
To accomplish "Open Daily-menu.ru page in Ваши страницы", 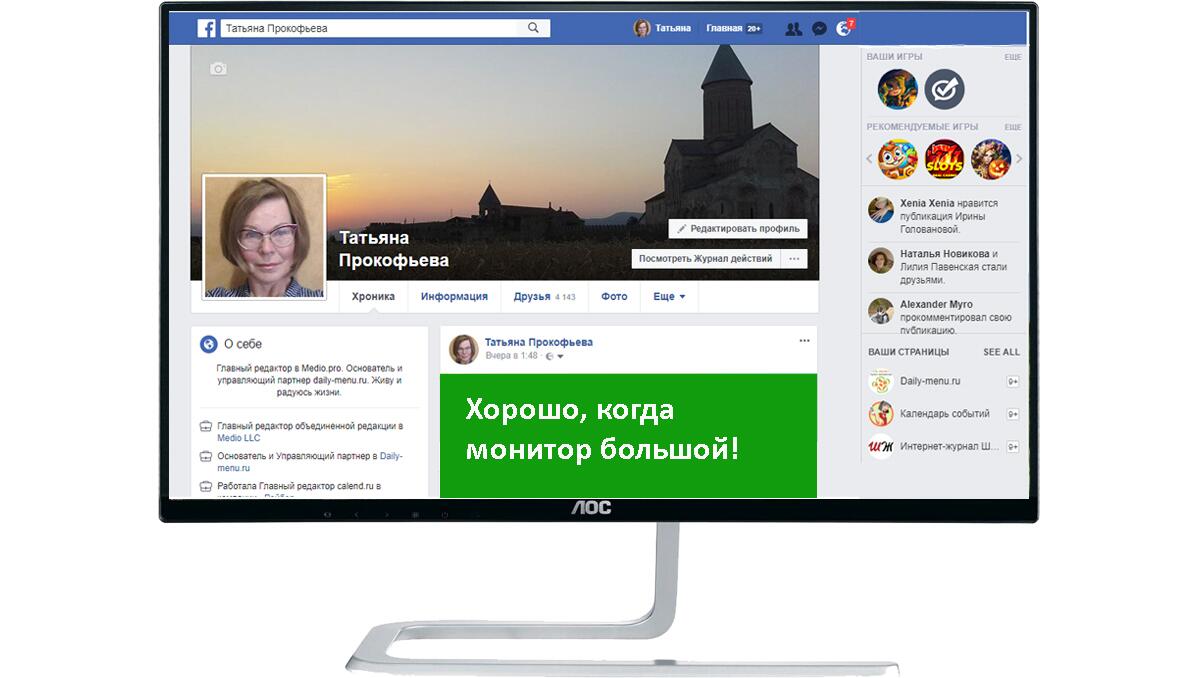I will point(930,381).
